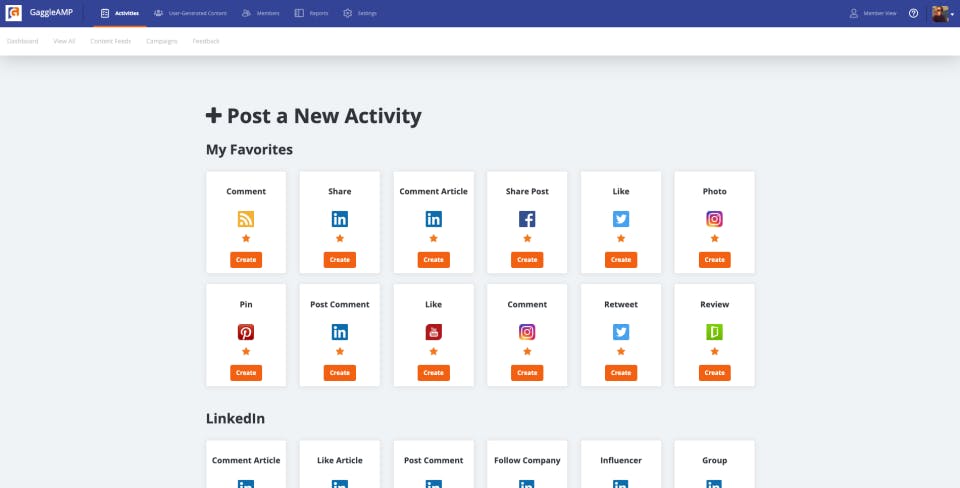
Task: Click the Glassdoor icon on the Review card
Action: 714,332
